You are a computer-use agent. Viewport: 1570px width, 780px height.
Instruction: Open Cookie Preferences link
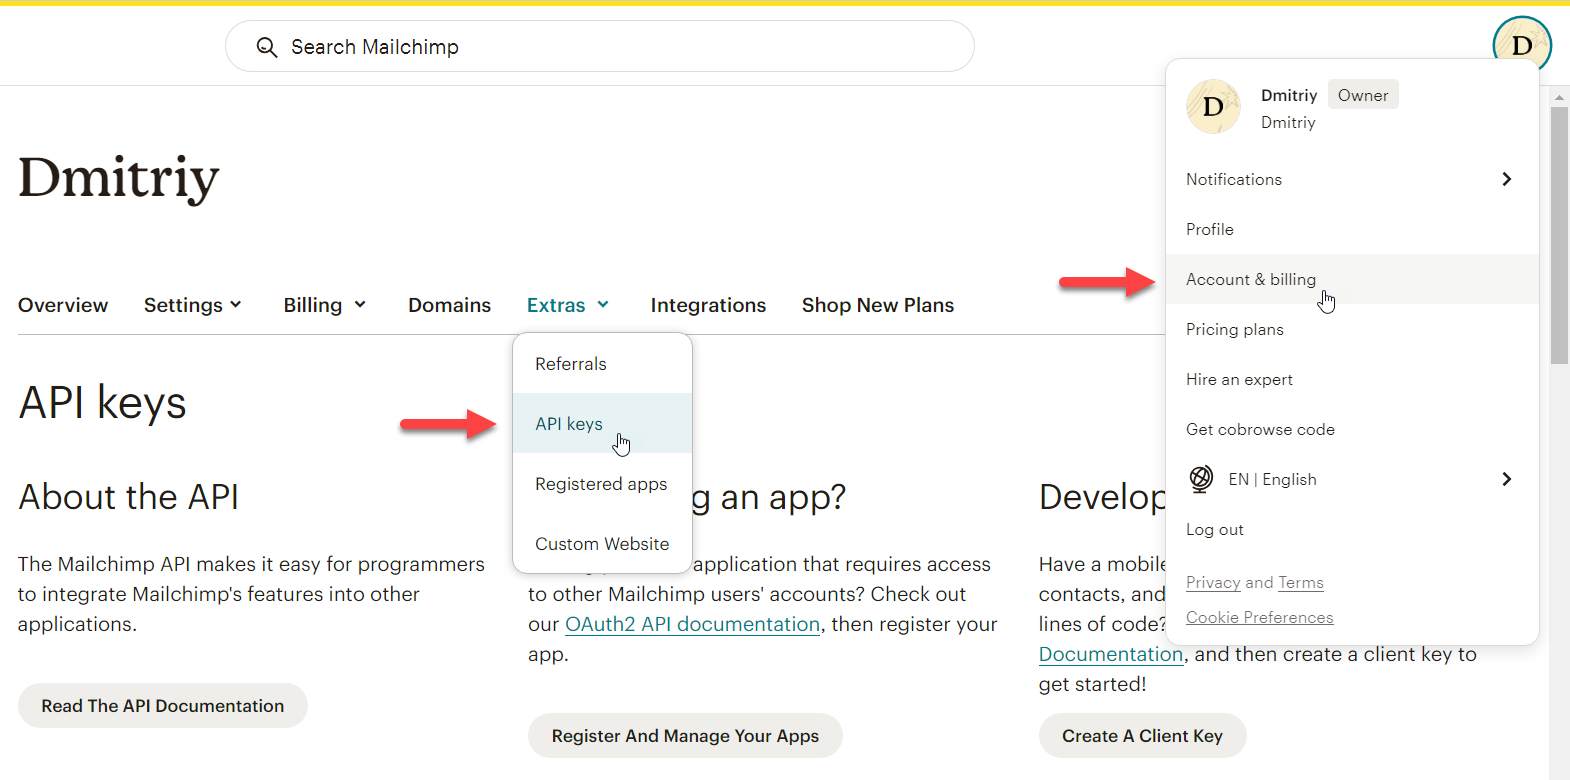(x=1259, y=617)
